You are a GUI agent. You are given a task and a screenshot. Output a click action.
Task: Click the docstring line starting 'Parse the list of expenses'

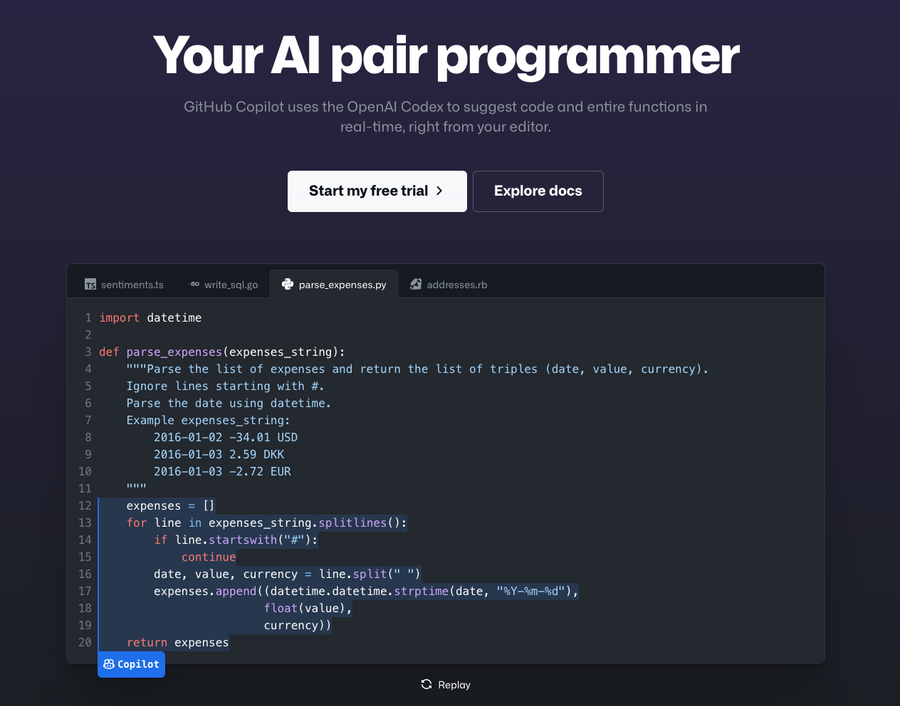click(x=417, y=368)
